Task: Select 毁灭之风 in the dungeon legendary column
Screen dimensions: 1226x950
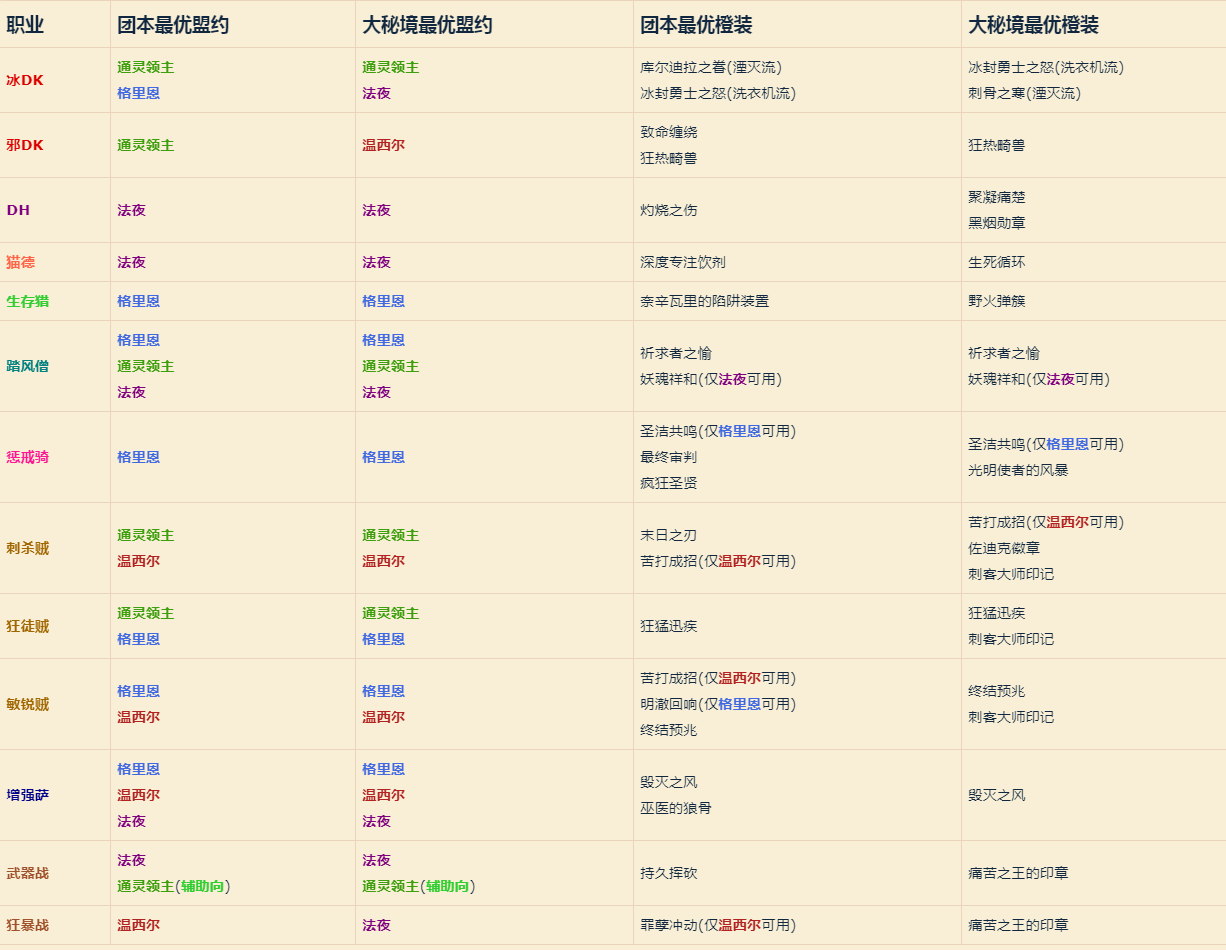Action: pyautogui.click(x=999, y=794)
